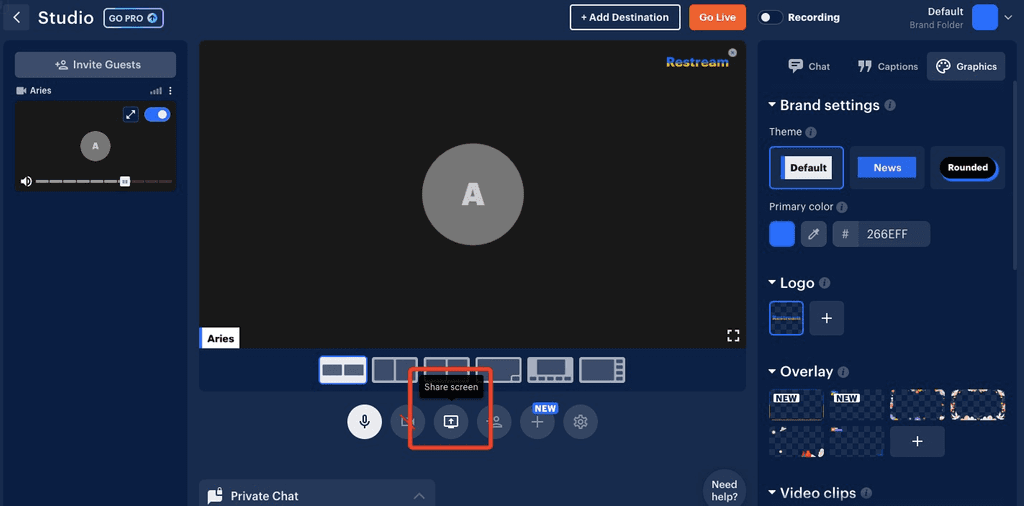Switch to the Chat tab
This screenshot has width=1024, height=506.
[809, 66]
